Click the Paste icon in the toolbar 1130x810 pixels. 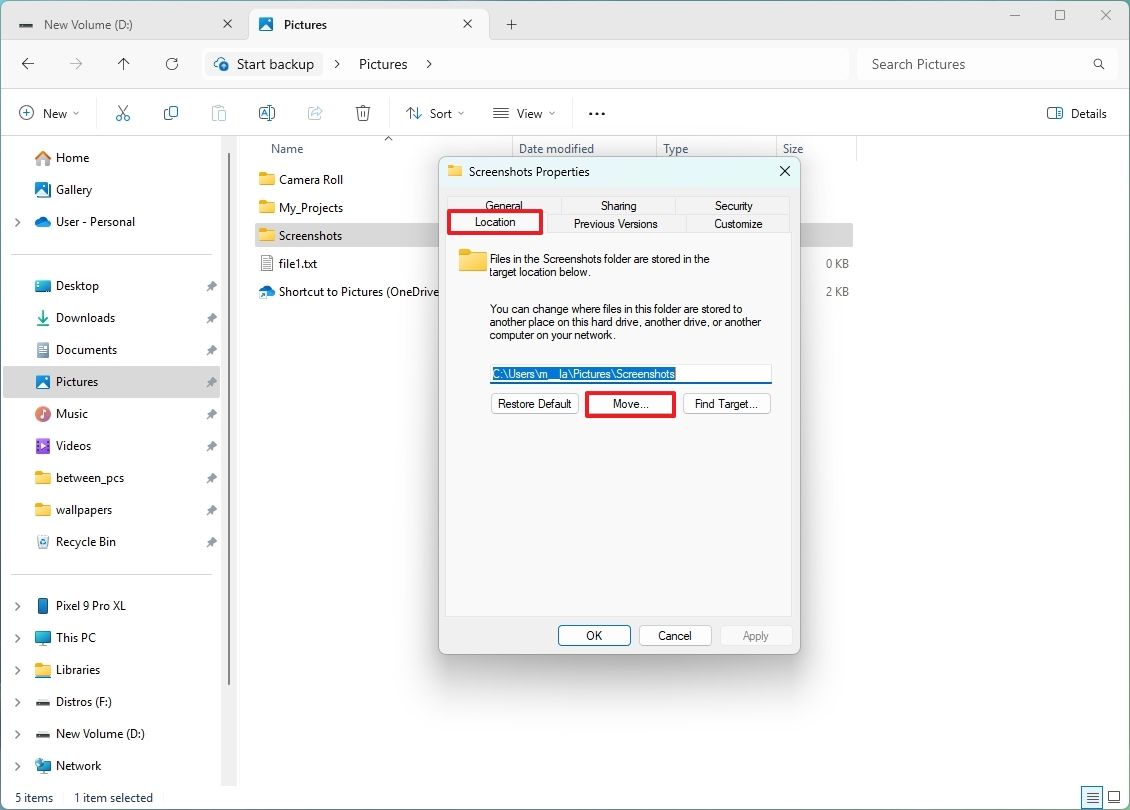(218, 113)
